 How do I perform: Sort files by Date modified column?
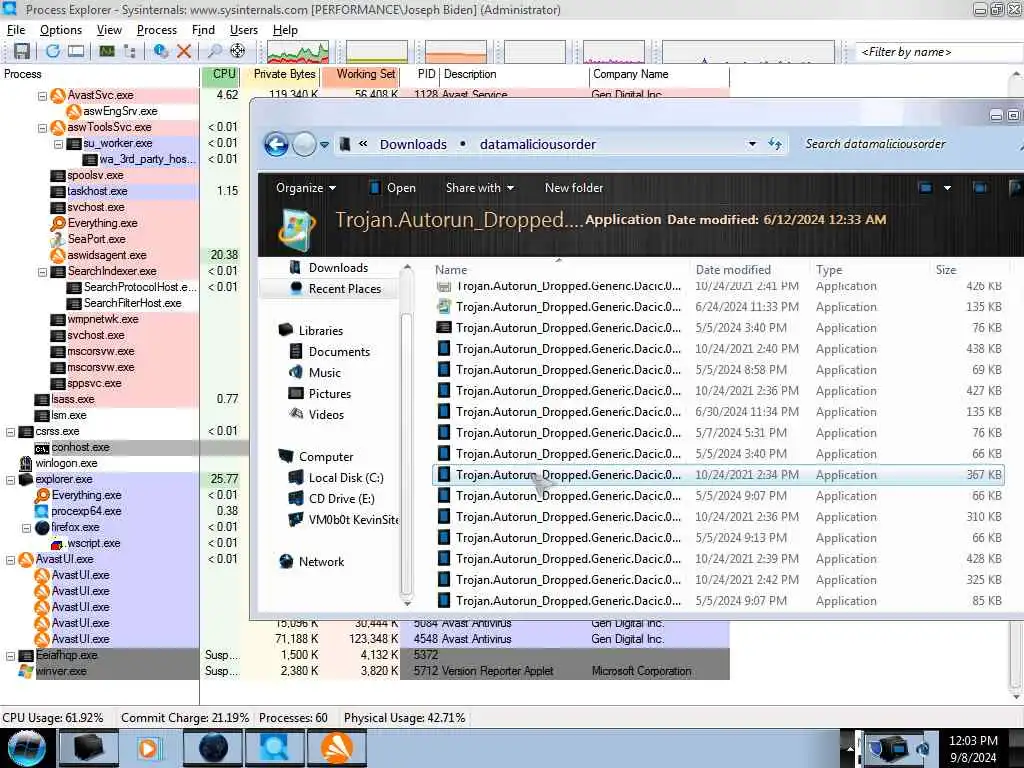click(733, 270)
